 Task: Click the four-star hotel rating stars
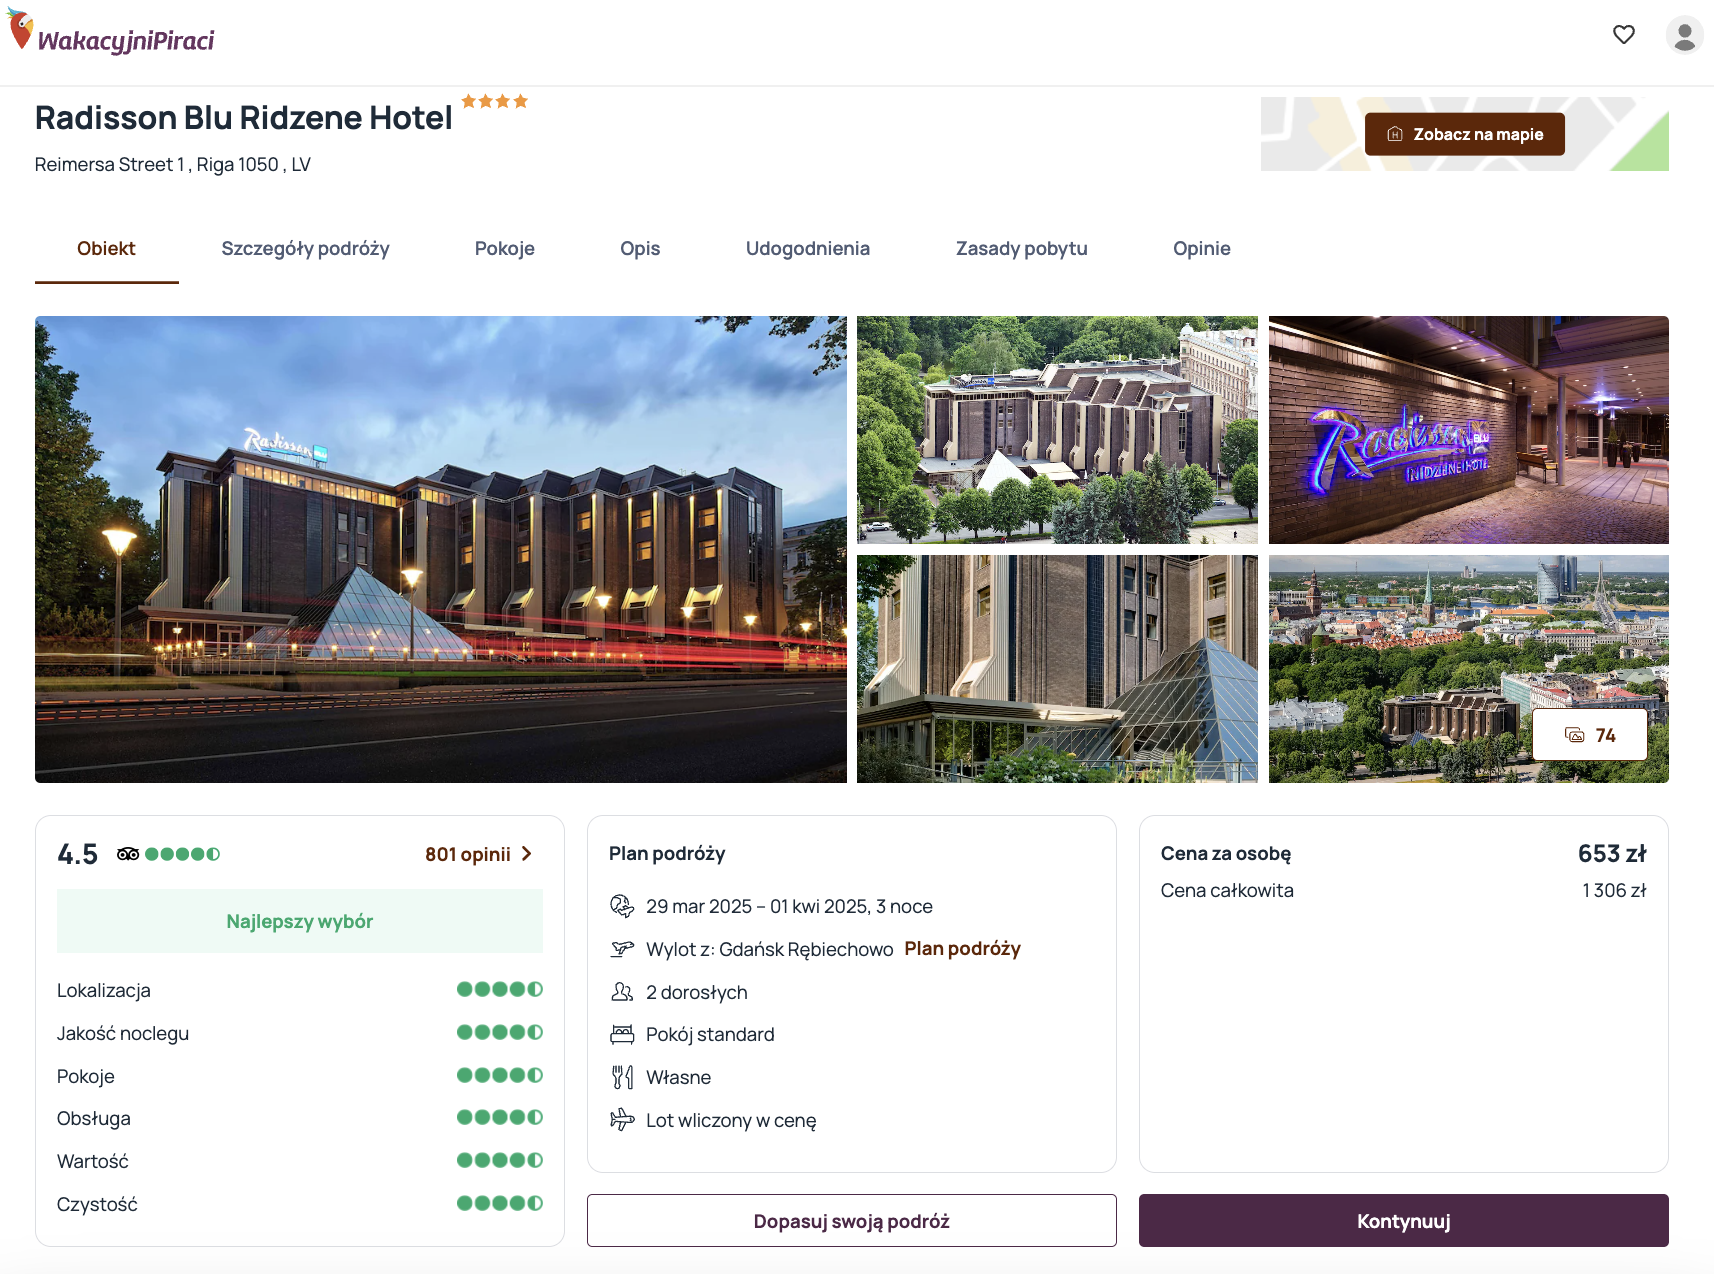494,101
